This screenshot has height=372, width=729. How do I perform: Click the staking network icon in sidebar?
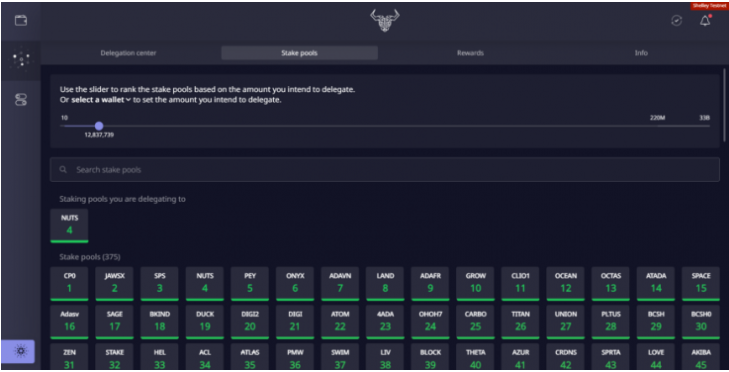(21, 60)
